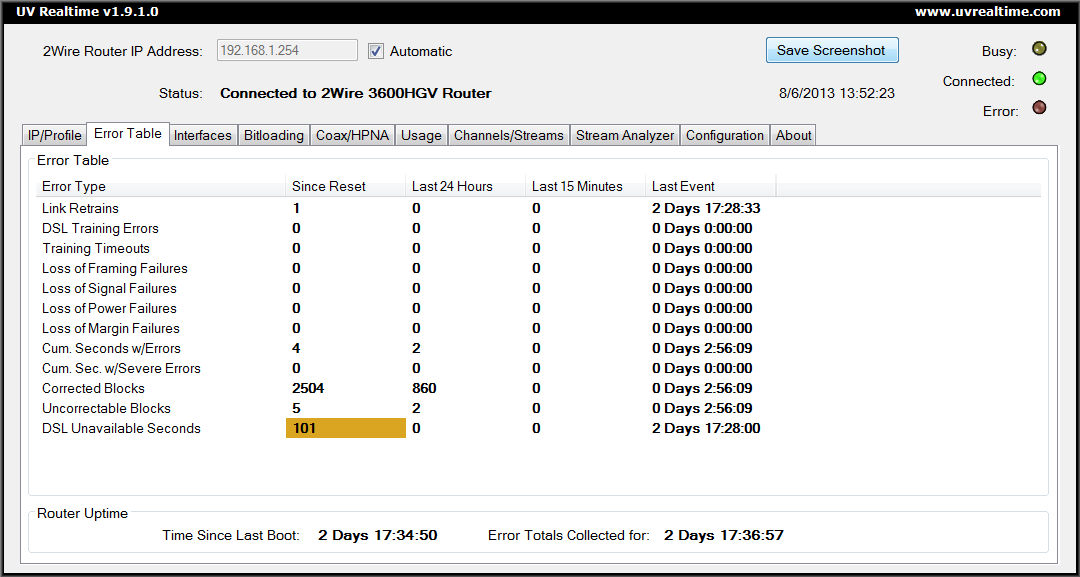Select the highlighted 101 DSL Unavailable Seconds cell
Screen dimensions: 1080x577
(x=345, y=428)
